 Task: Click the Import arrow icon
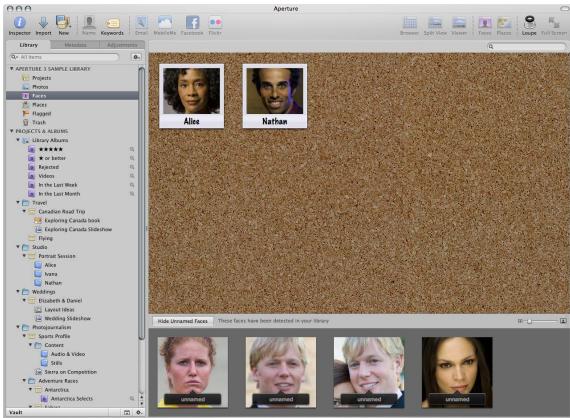click(43, 23)
